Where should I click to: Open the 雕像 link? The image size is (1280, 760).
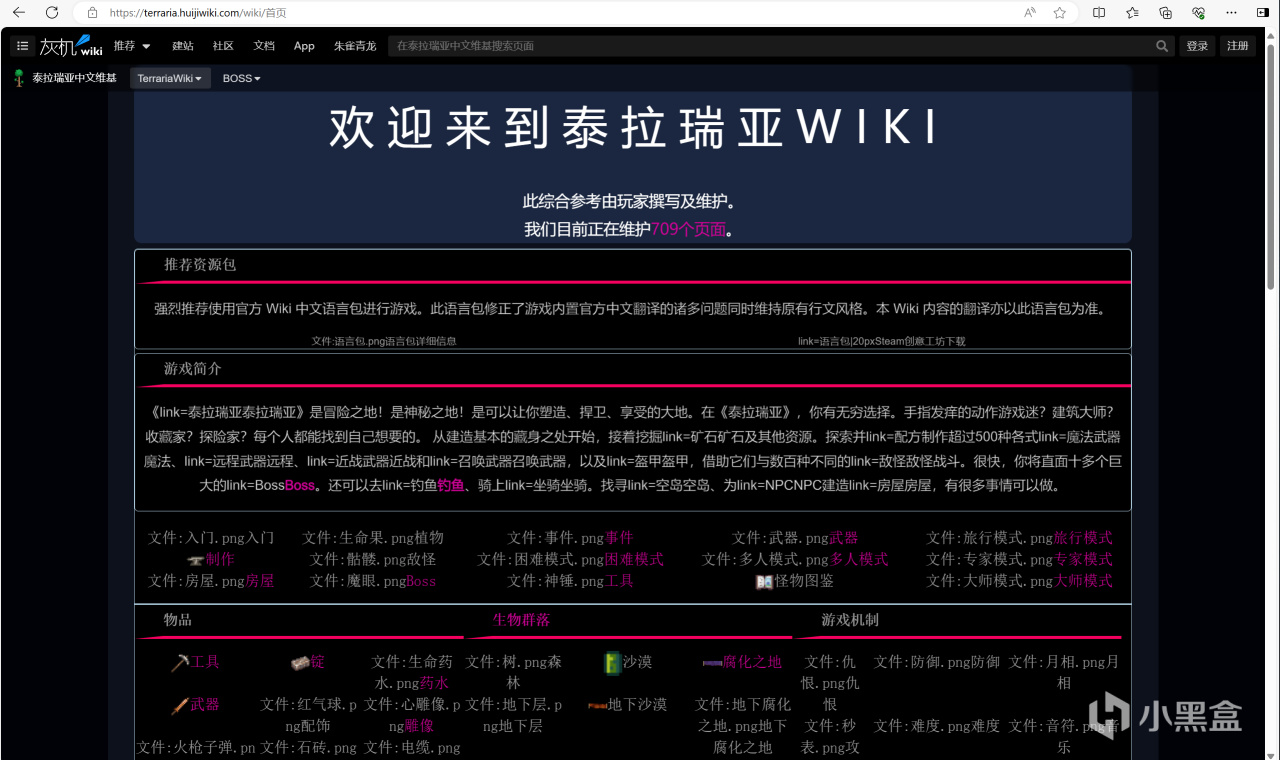pyautogui.click(x=420, y=726)
